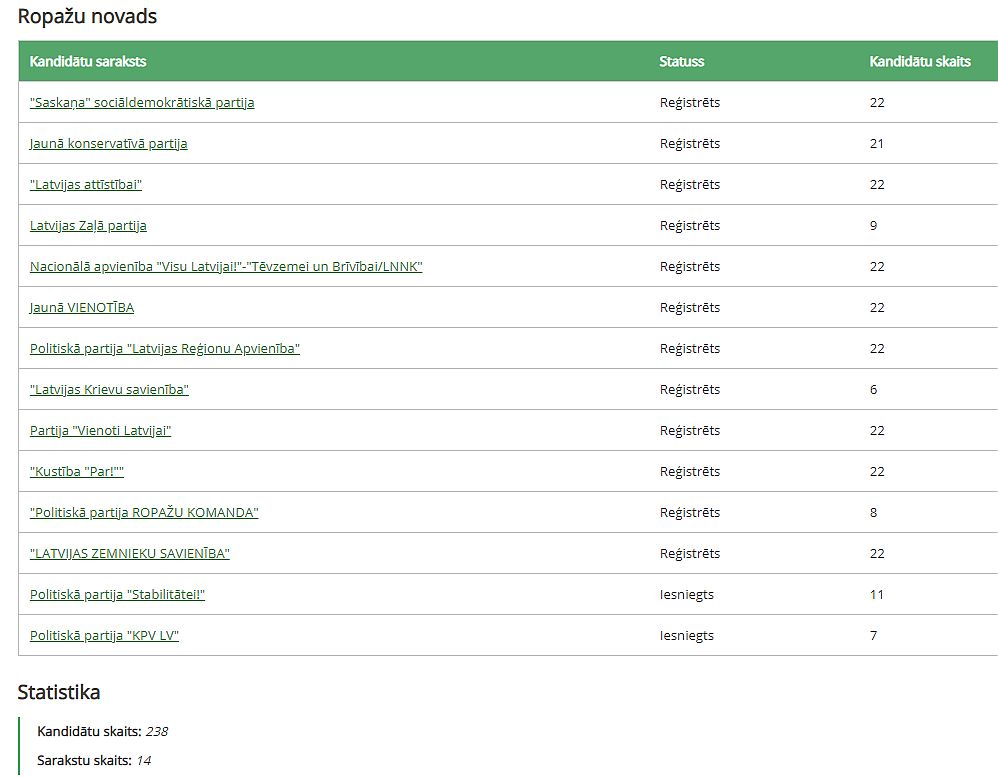998x777 pixels.
Task: Open Nacionālā apvienība "Visu Latvijai!" link
Action: (226, 267)
